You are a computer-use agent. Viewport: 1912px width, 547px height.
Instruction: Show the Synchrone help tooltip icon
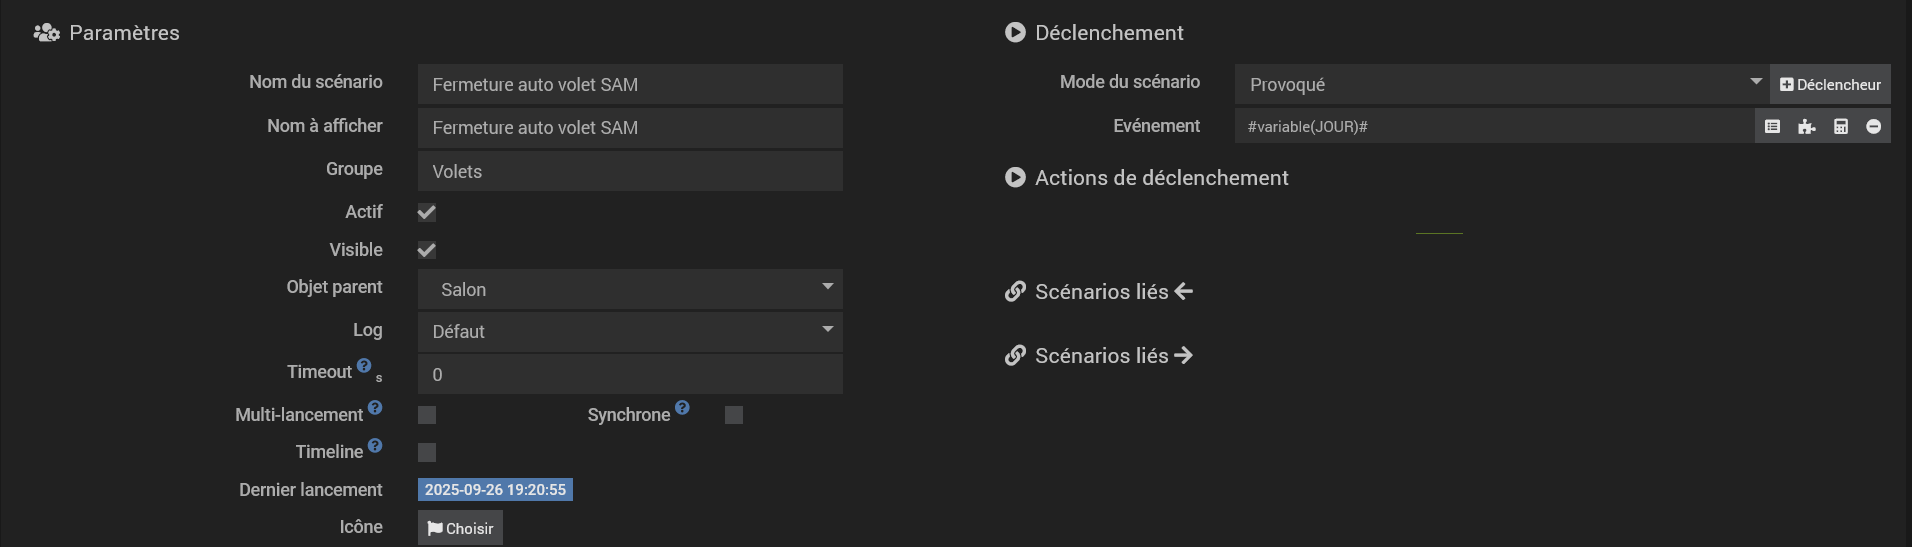click(x=682, y=408)
